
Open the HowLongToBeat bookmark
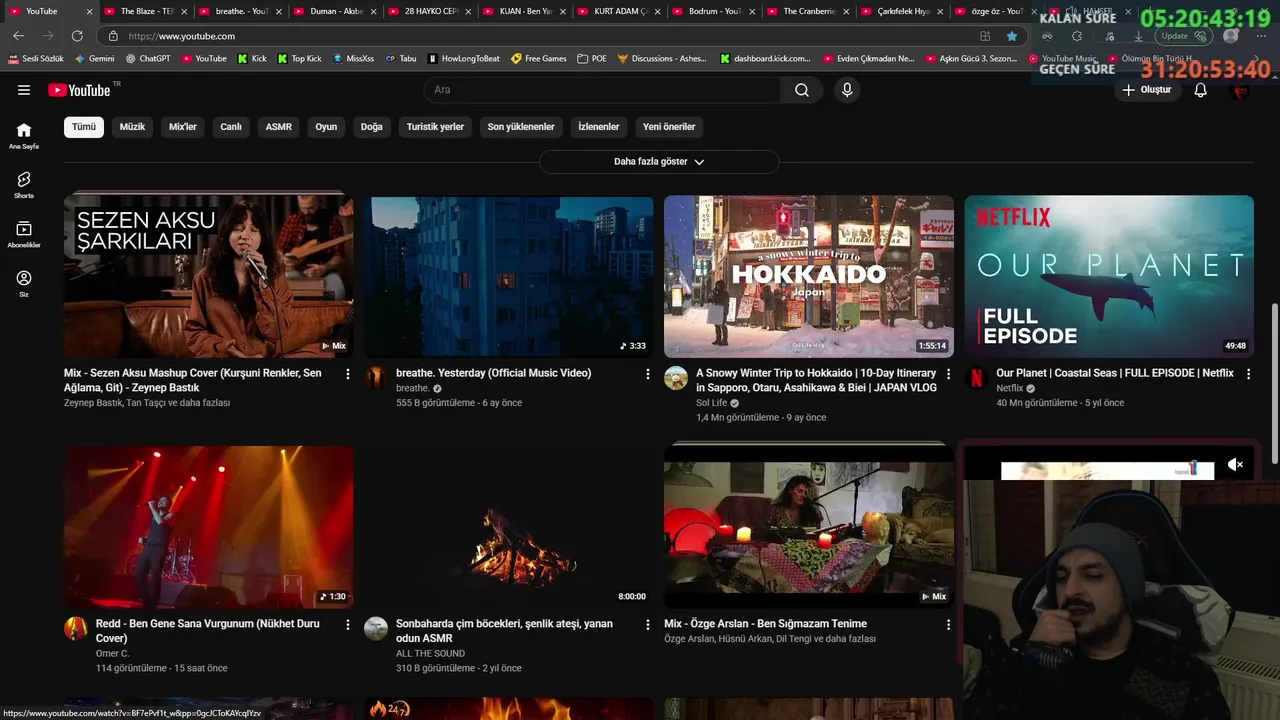463,59
